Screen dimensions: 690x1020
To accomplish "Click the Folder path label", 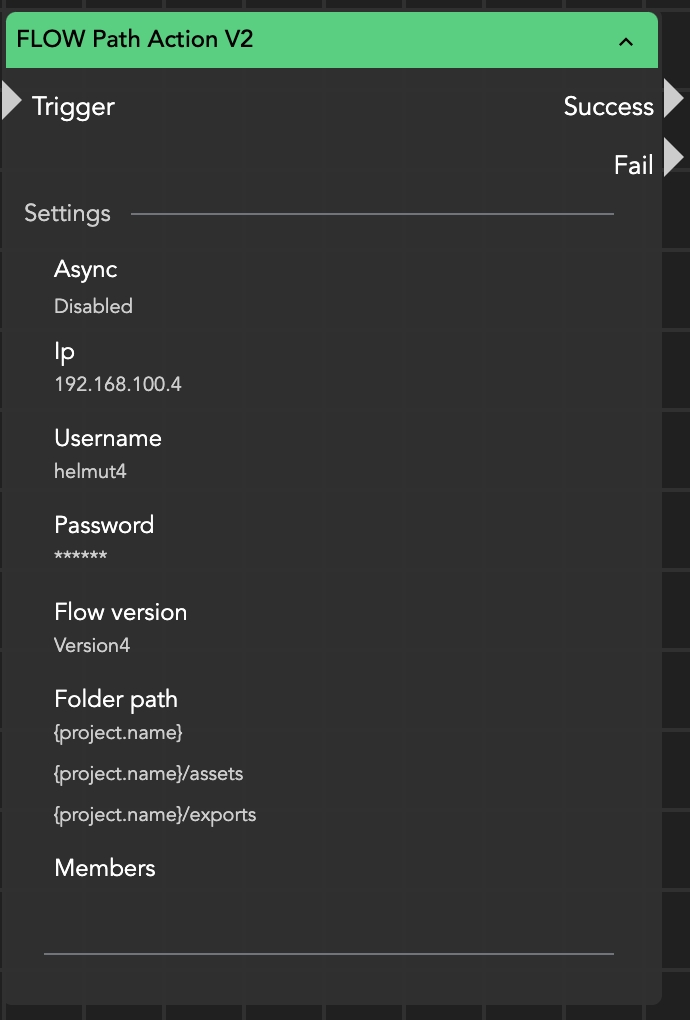I will [x=116, y=699].
